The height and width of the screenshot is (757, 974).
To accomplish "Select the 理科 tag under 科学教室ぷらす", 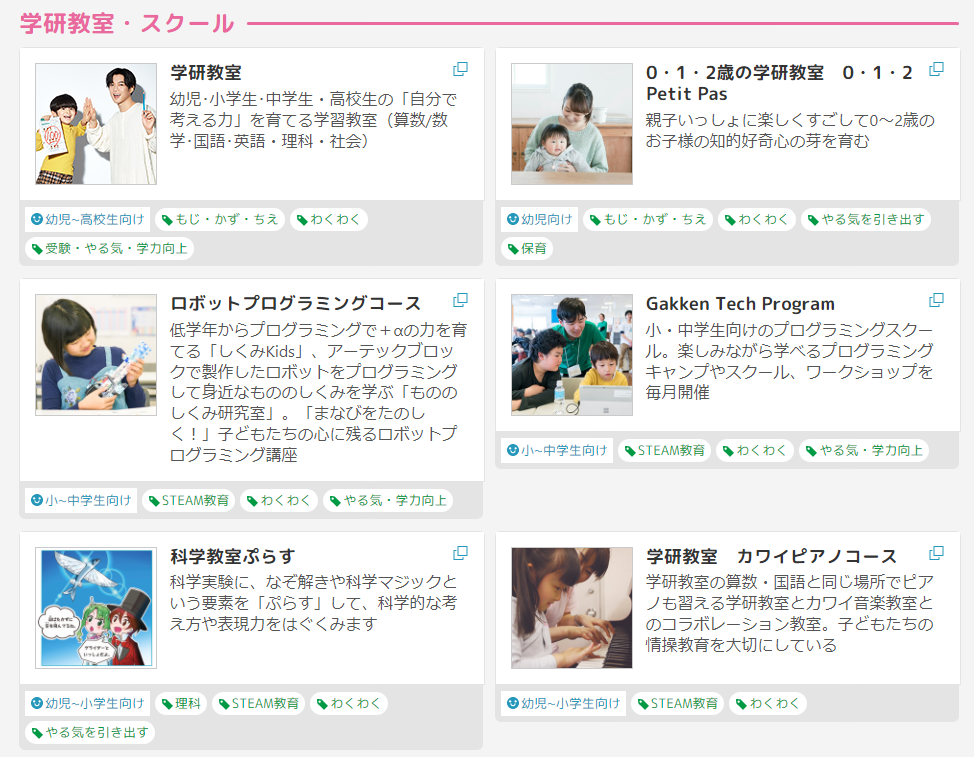I will (x=181, y=703).
